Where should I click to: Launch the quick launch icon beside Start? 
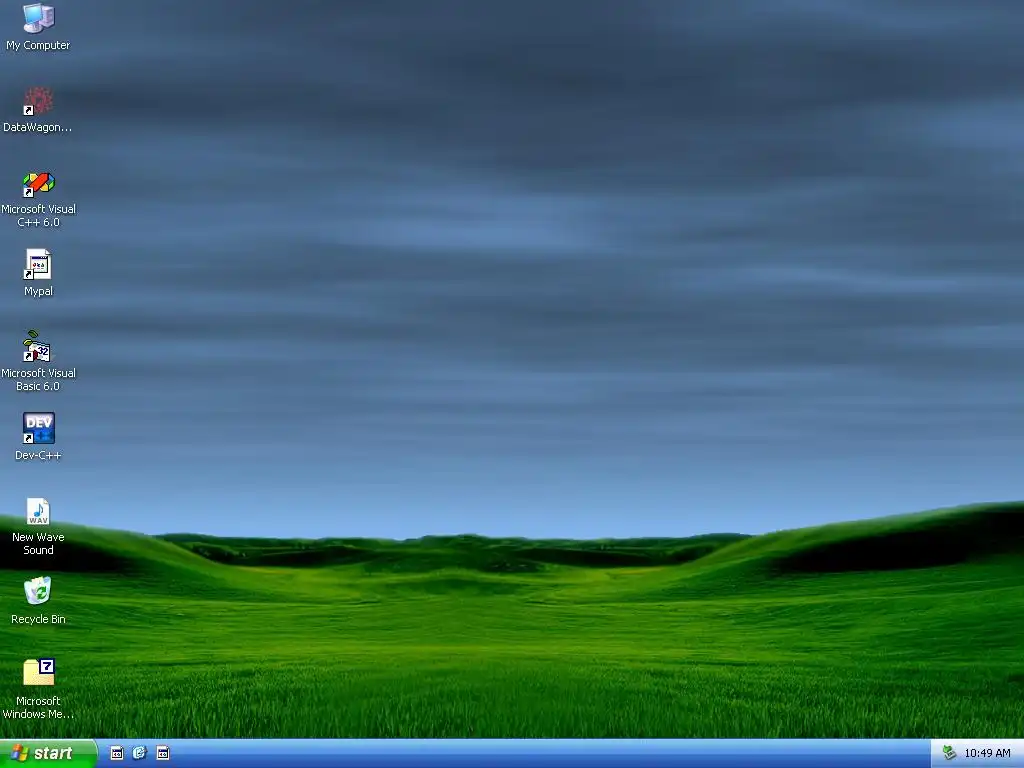point(117,753)
